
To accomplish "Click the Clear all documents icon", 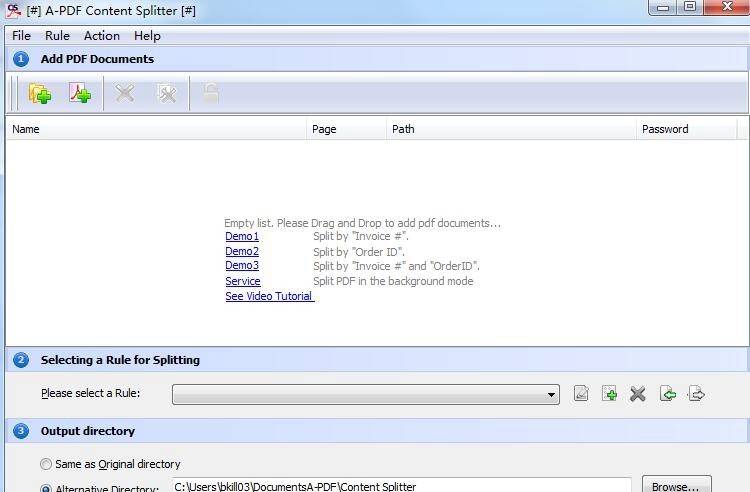I will [x=167, y=93].
